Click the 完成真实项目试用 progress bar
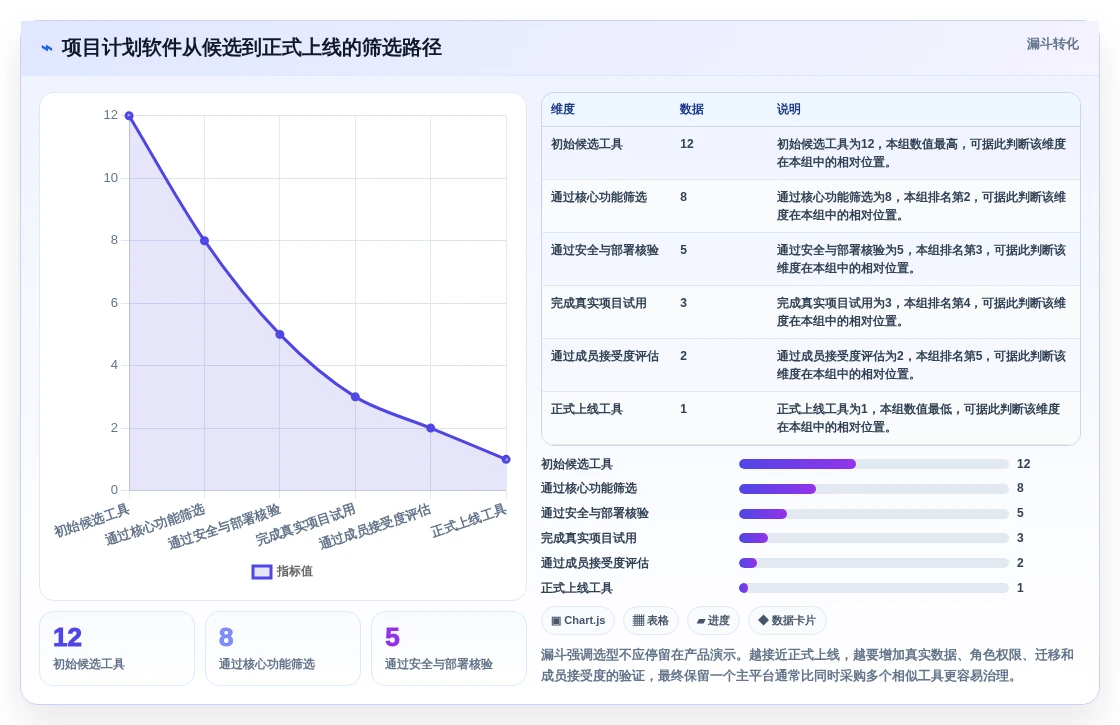 (x=874, y=538)
